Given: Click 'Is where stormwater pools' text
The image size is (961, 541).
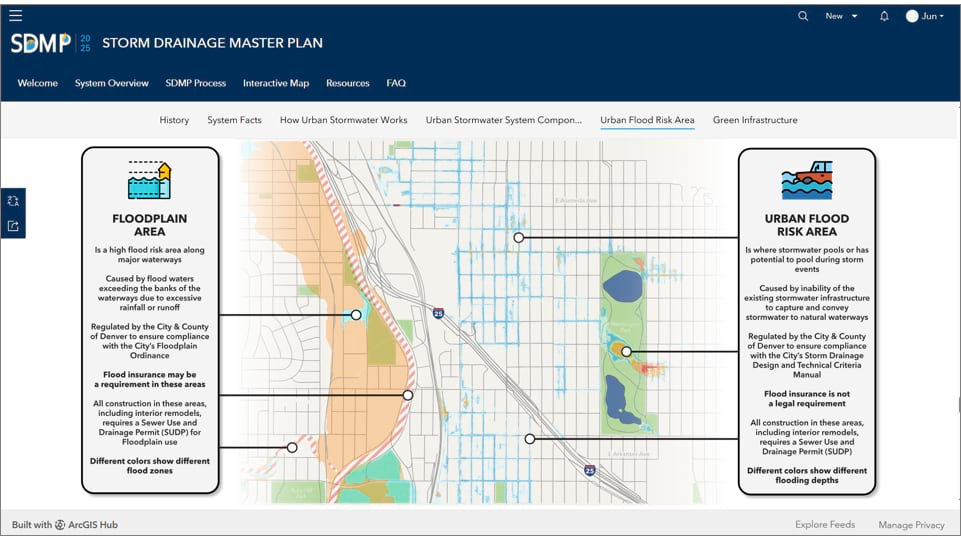Looking at the screenshot, I should [807, 259].
